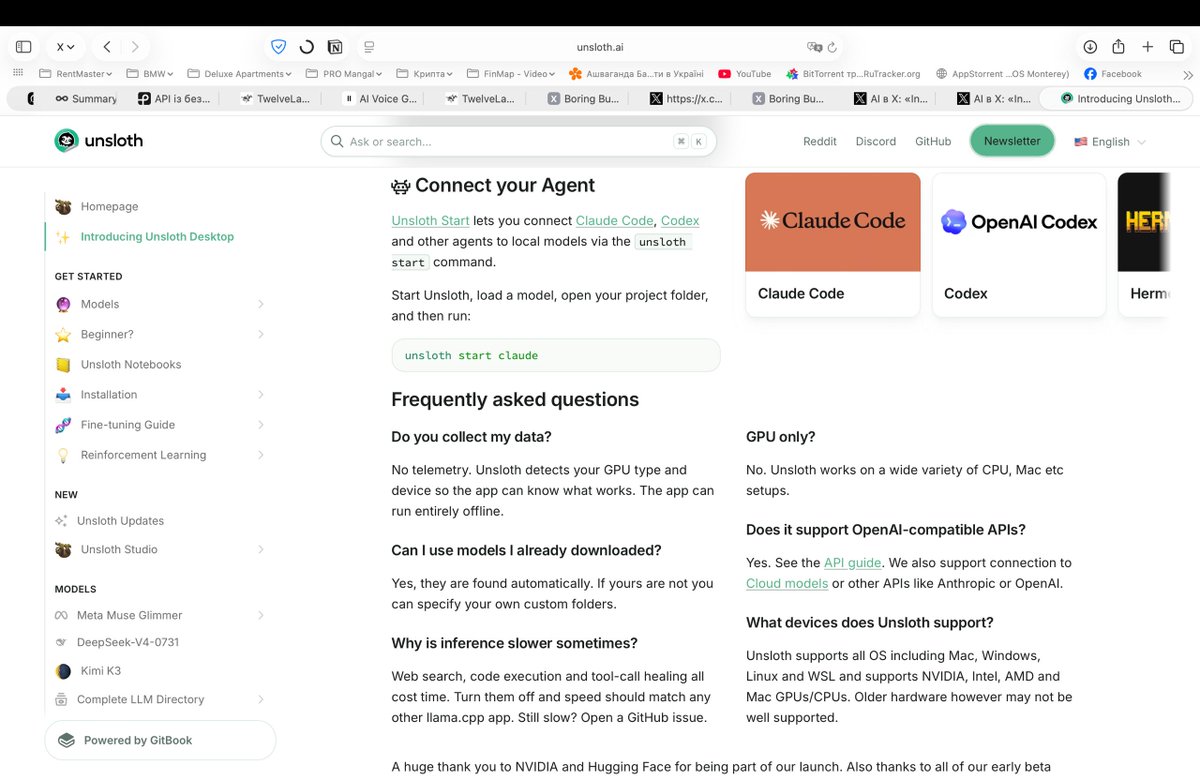Open the favorites grid icon in bookmarks bar

pyautogui.click(x=17, y=73)
